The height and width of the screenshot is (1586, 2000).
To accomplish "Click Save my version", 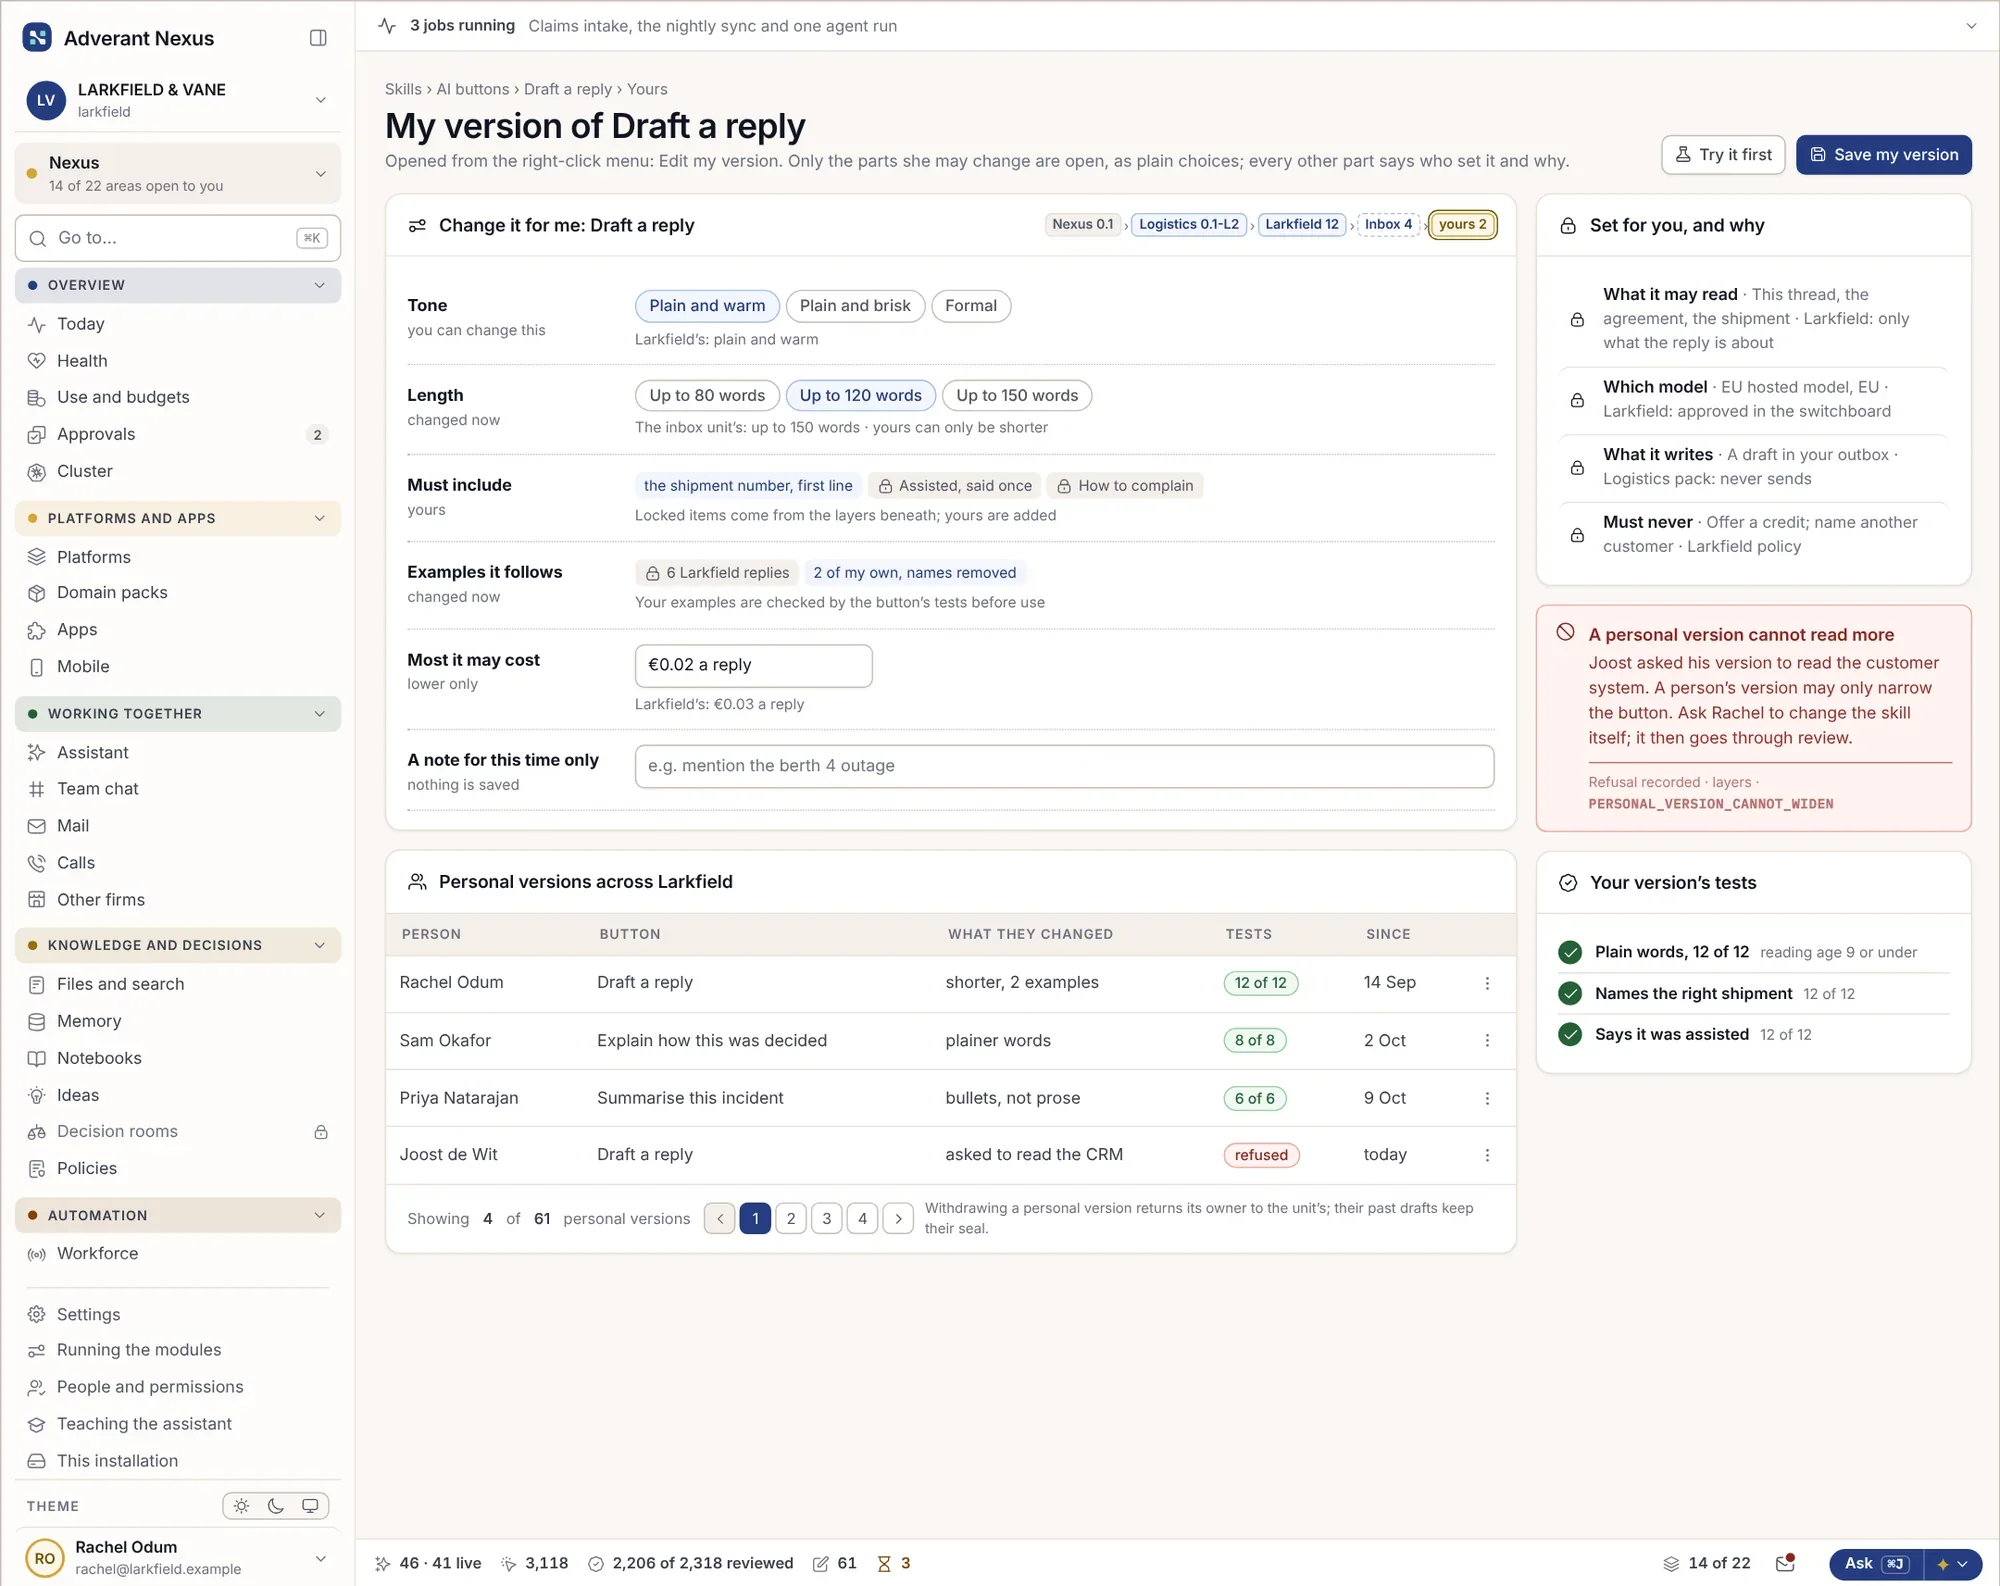I will (x=1884, y=155).
